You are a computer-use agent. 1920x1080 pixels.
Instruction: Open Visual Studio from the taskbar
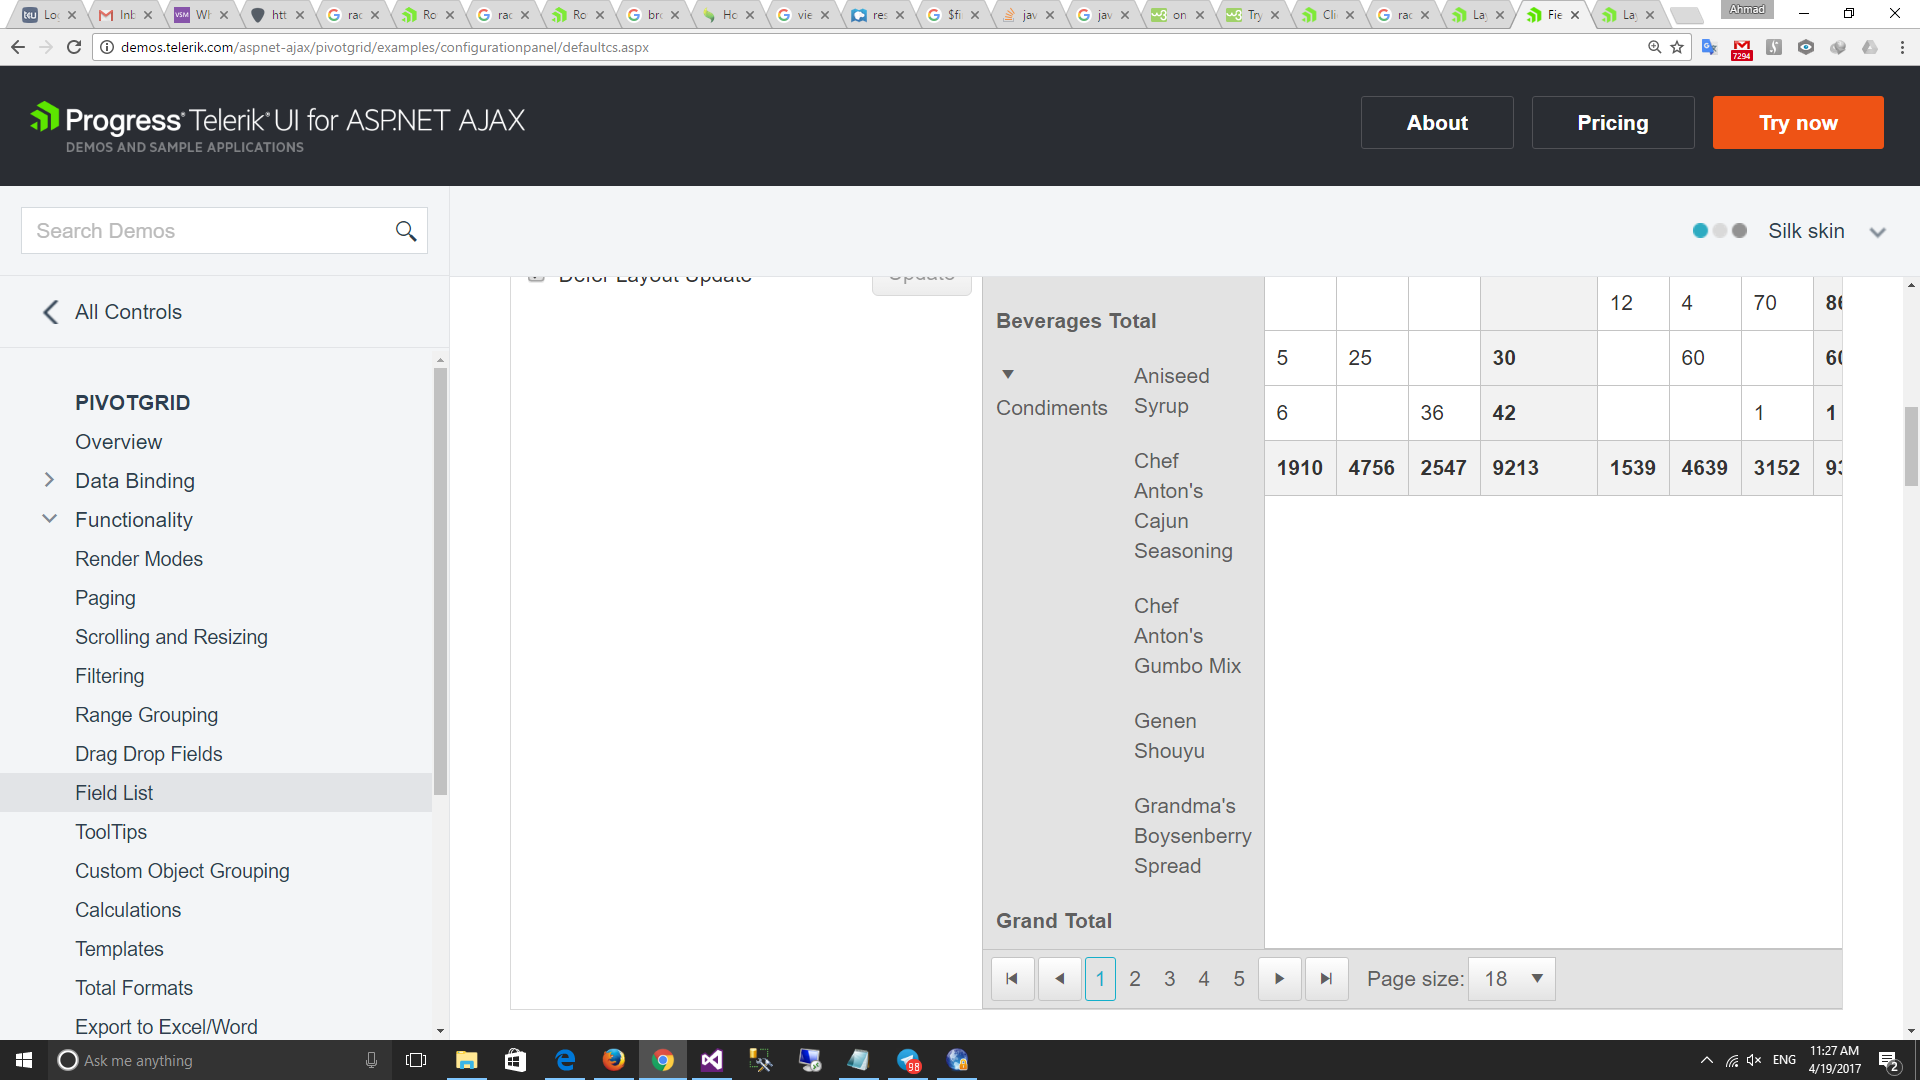coord(711,1060)
